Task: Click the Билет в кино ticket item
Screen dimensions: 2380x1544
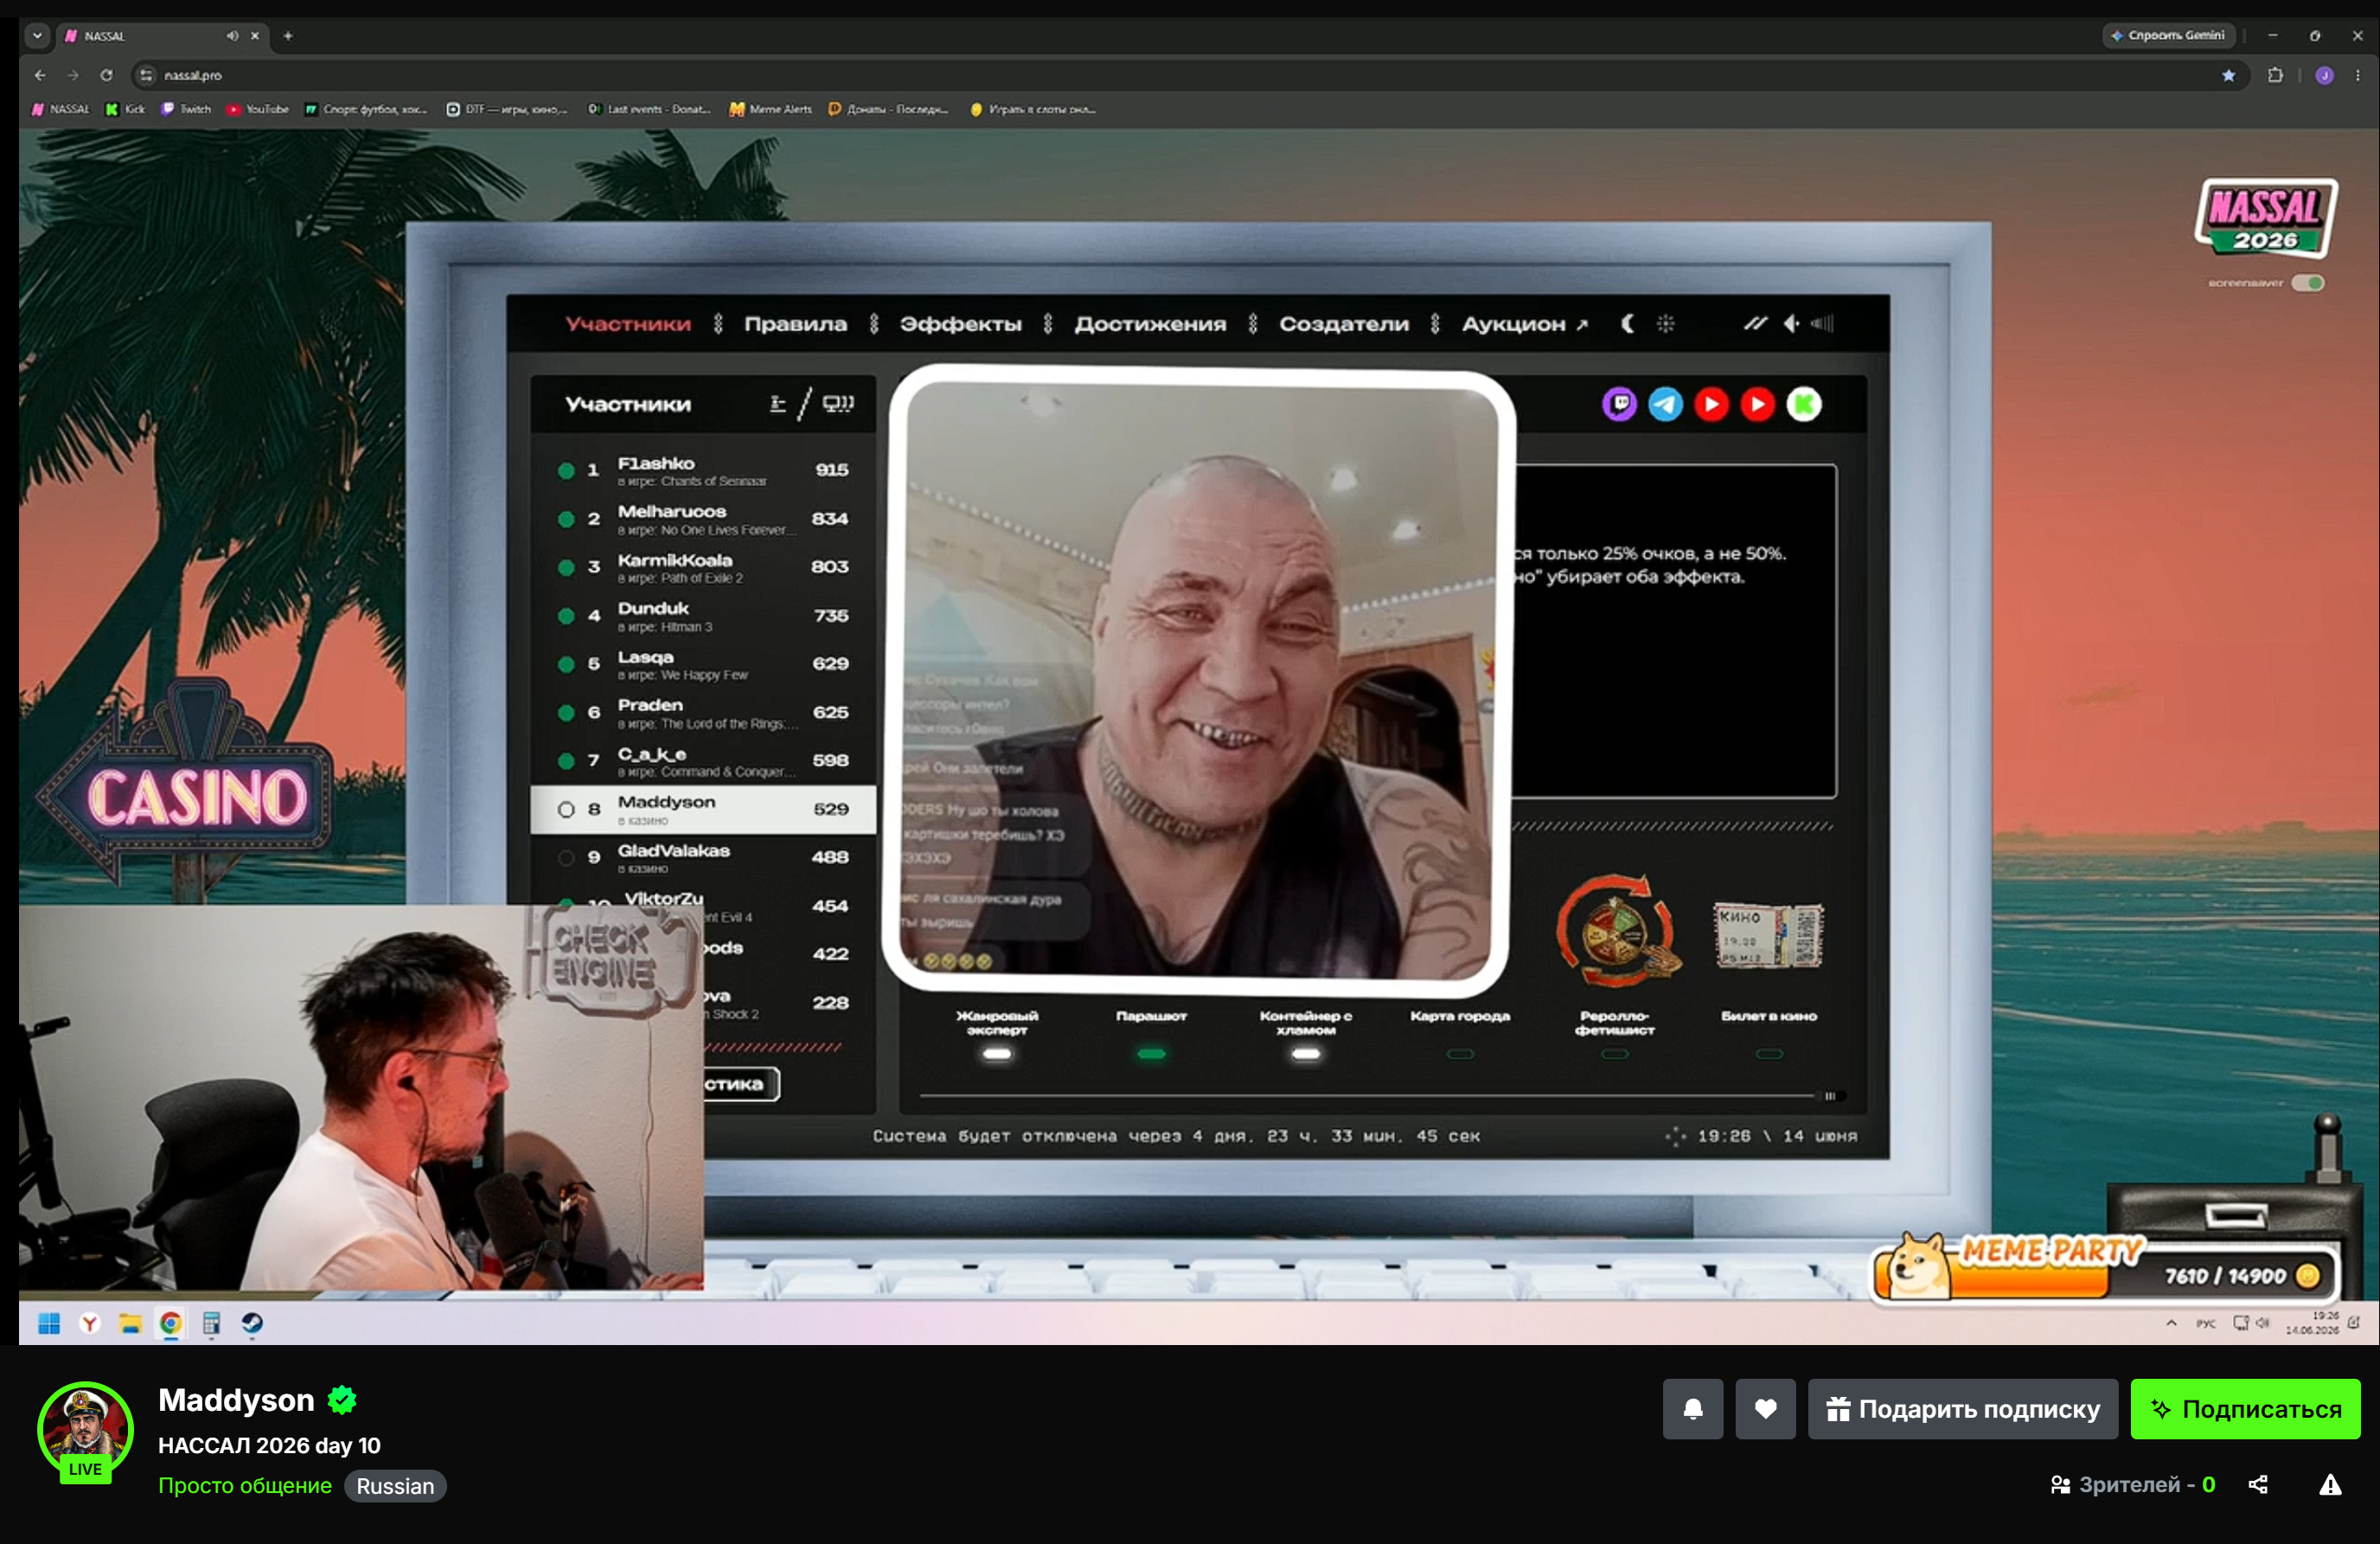Action: 1769,935
